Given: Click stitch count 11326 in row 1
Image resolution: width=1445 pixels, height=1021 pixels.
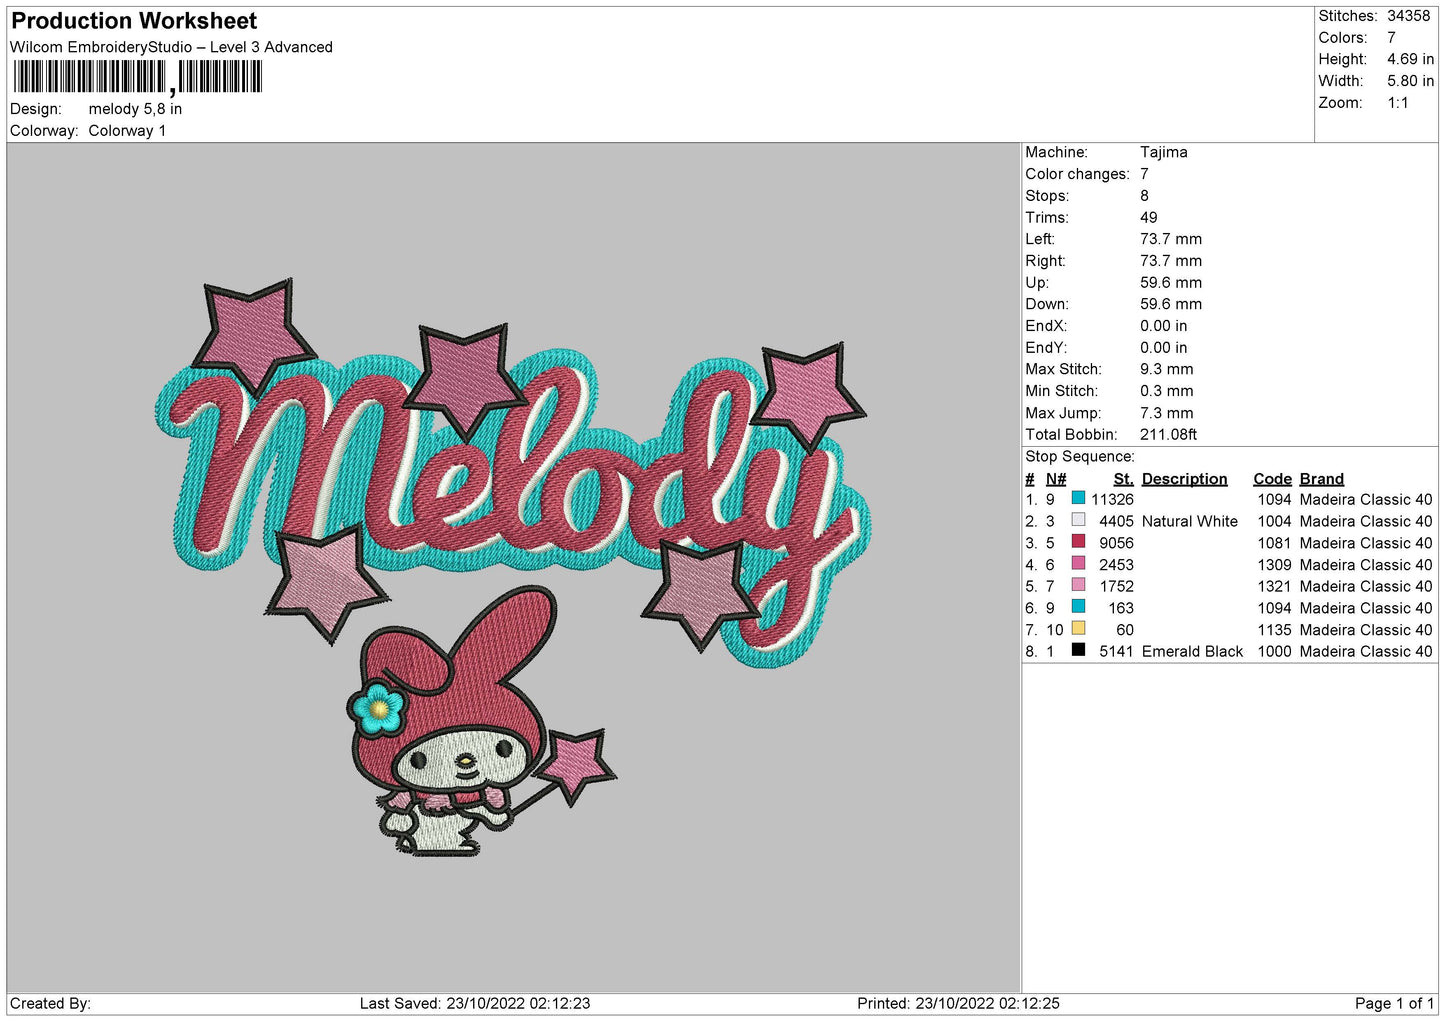Looking at the screenshot, I should click(x=1112, y=499).
